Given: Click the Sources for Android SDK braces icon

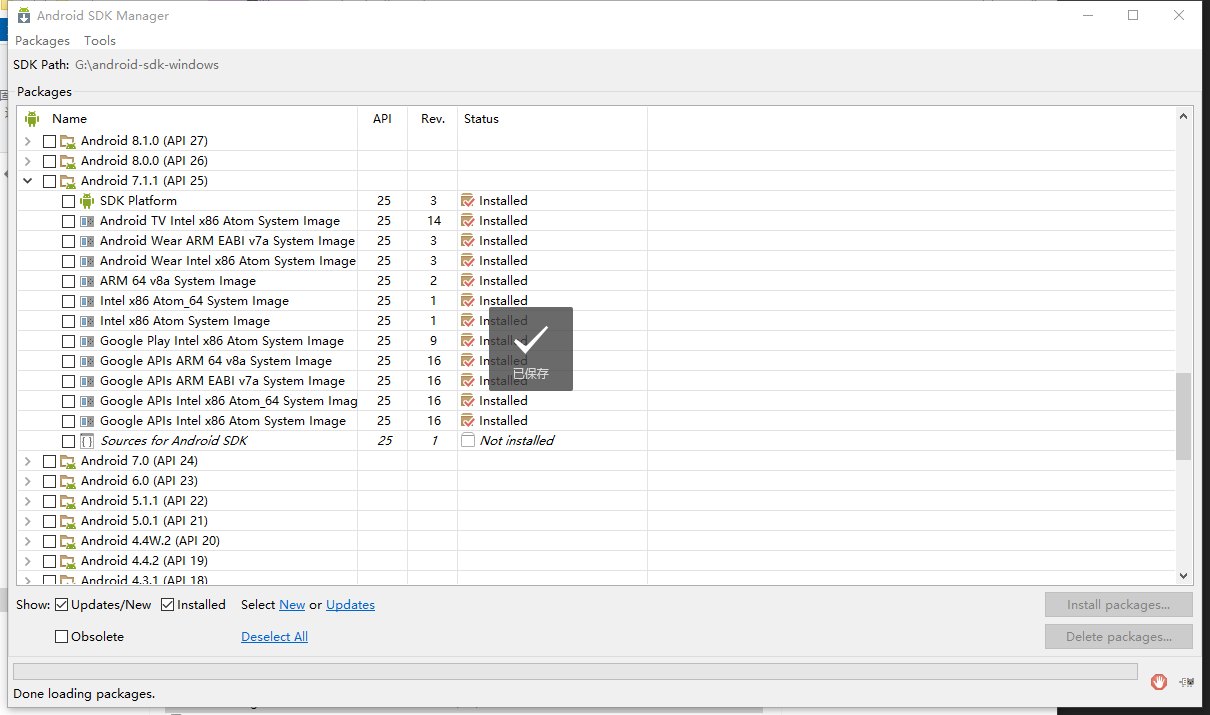Looking at the screenshot, I should pyautogui.click(x=87, y=441).
